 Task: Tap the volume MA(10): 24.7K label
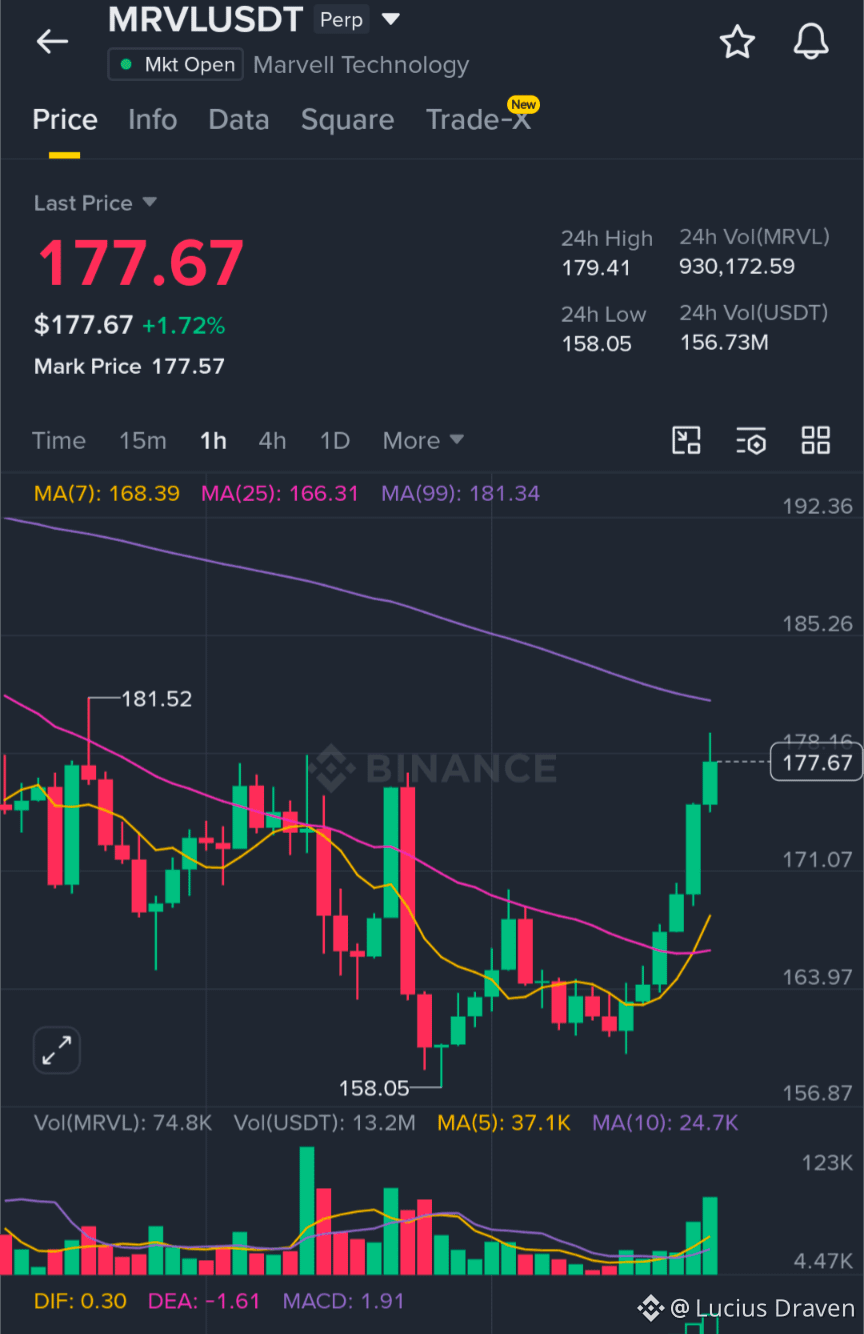pos(665,1123)
